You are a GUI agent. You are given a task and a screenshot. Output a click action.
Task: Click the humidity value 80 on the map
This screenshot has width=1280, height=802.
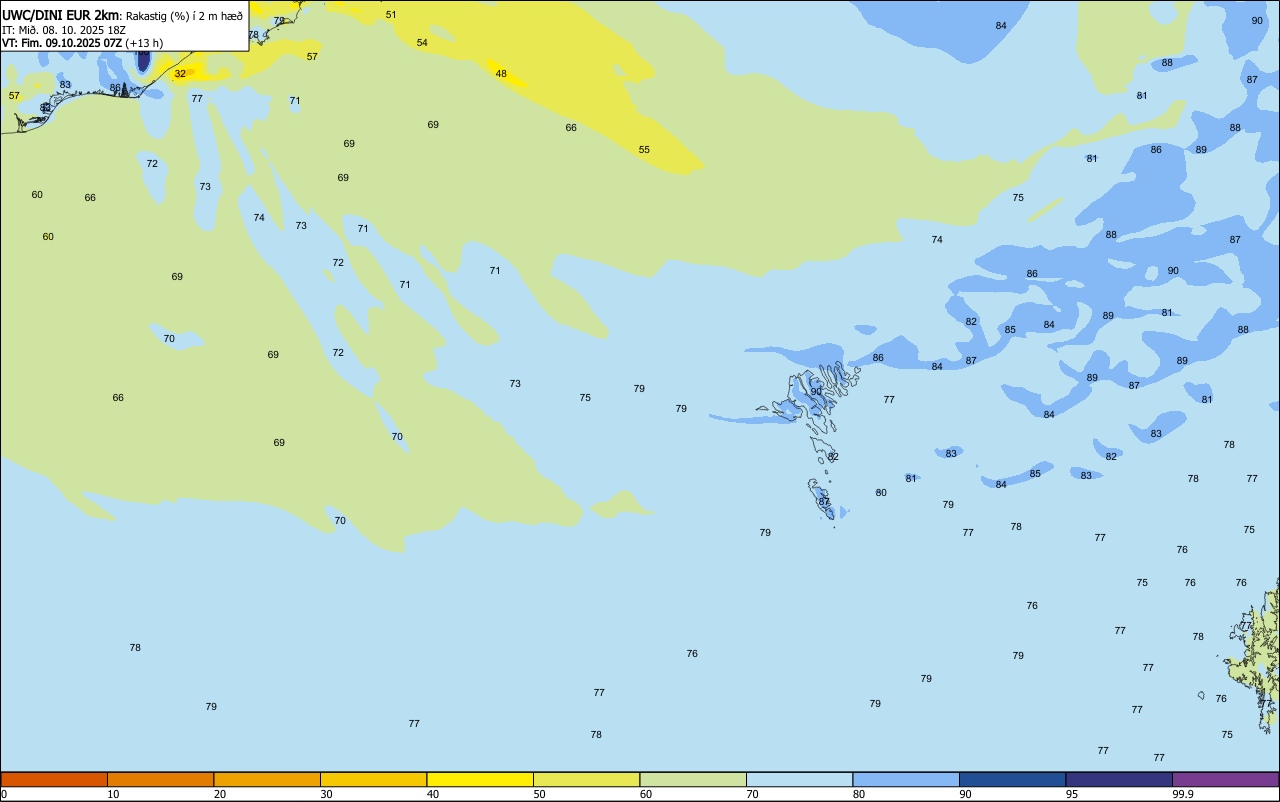(x=881, y=492)
